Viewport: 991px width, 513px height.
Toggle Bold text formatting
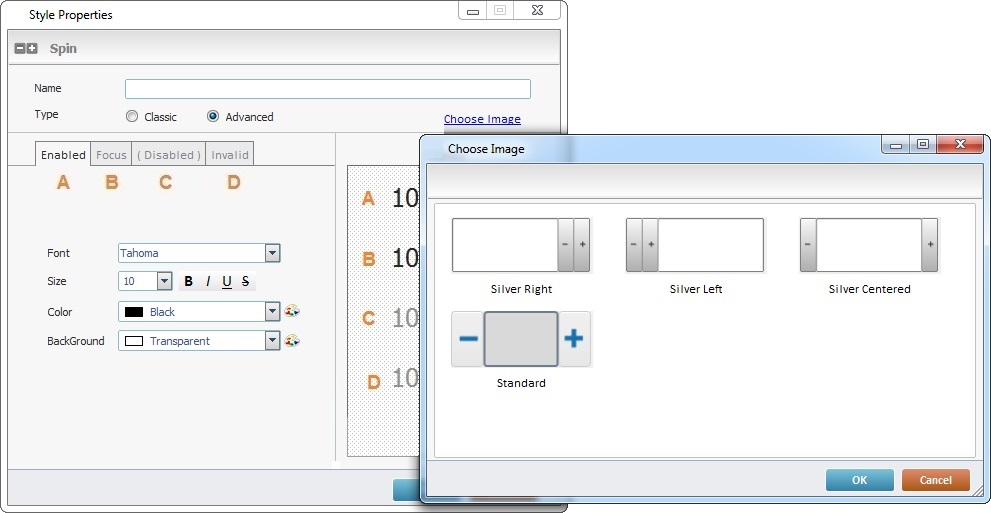[188, 282]
